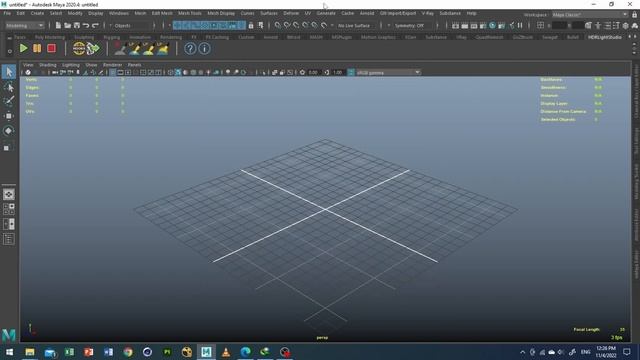The image size is (640, 360).
Task: Click the Redo arrow icon
Action: tap(95, 25)
